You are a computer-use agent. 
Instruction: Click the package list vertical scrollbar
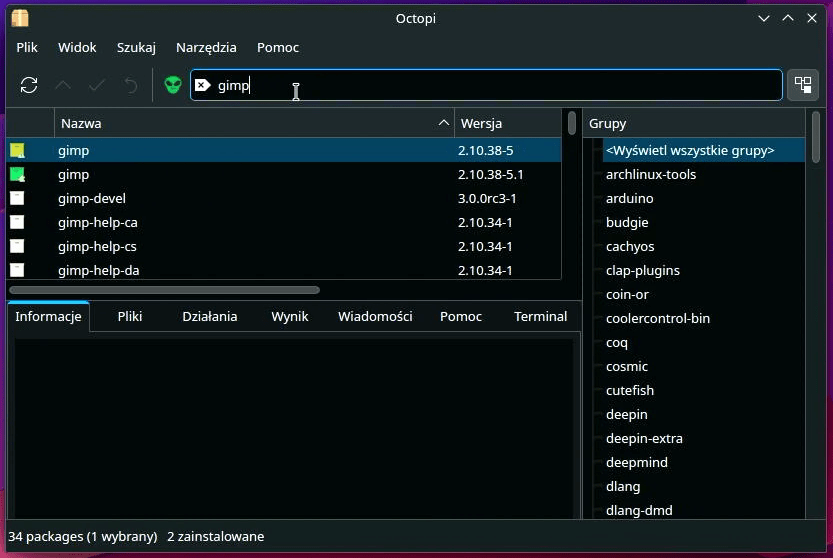coord(572,123)
